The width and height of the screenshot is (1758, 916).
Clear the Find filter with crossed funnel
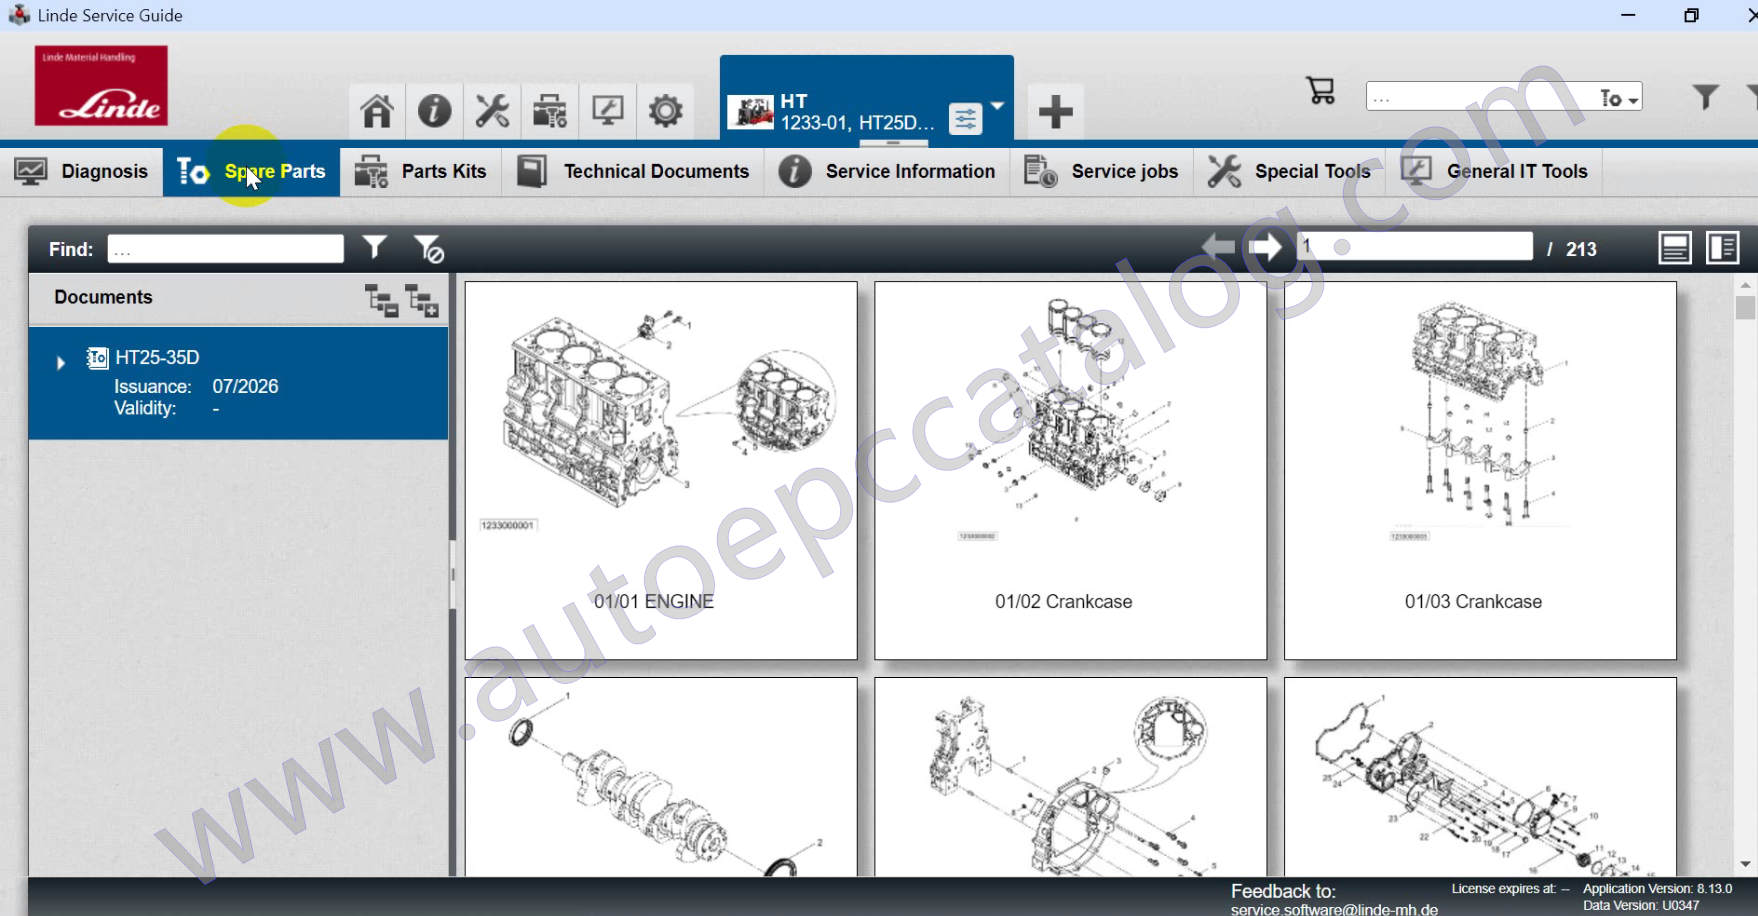point(428,248)
